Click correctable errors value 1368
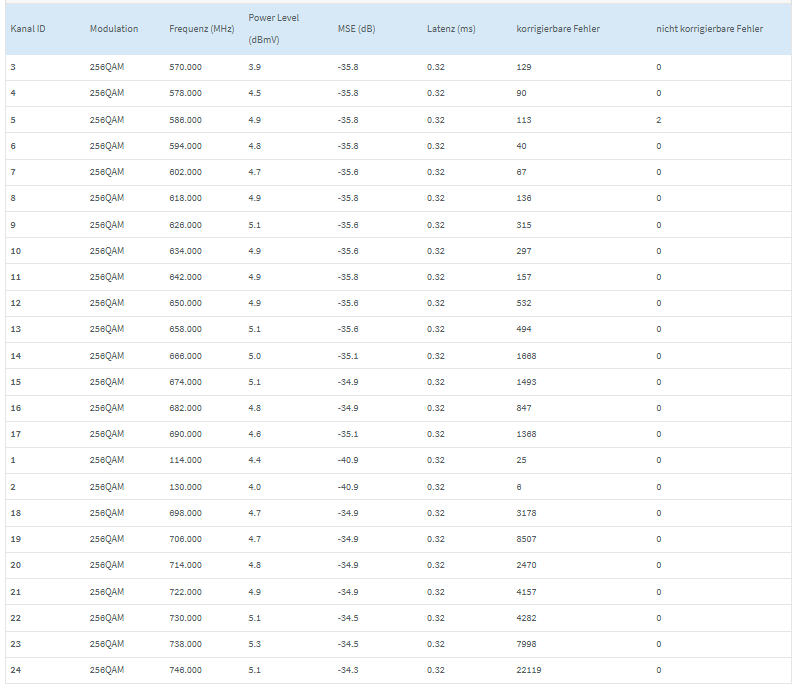801x691 pixels. click(526, 434)
